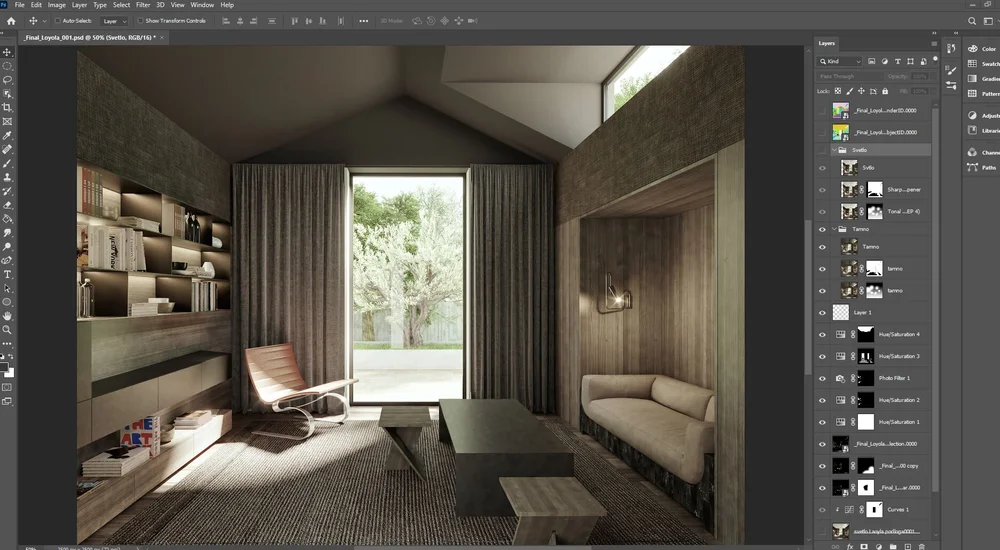Lock all with padlock icon
The image size is (1000, 550).
(x=885, y=91)
